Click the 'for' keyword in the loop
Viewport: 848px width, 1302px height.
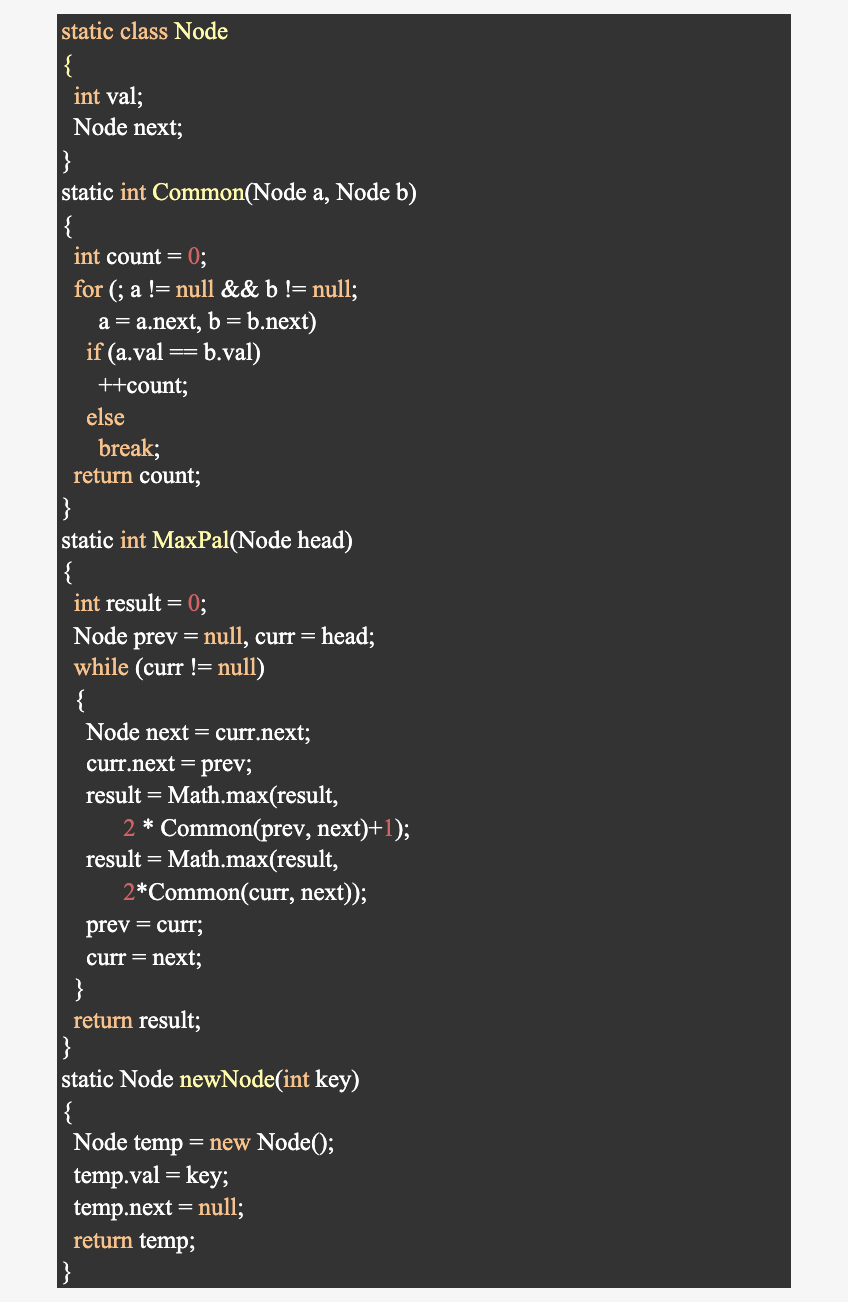(88, 288)
